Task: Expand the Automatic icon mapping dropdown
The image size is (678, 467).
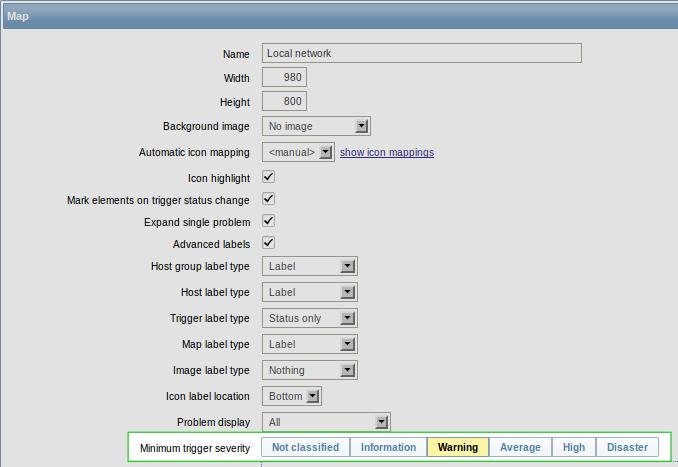Action: coord(298,153)
